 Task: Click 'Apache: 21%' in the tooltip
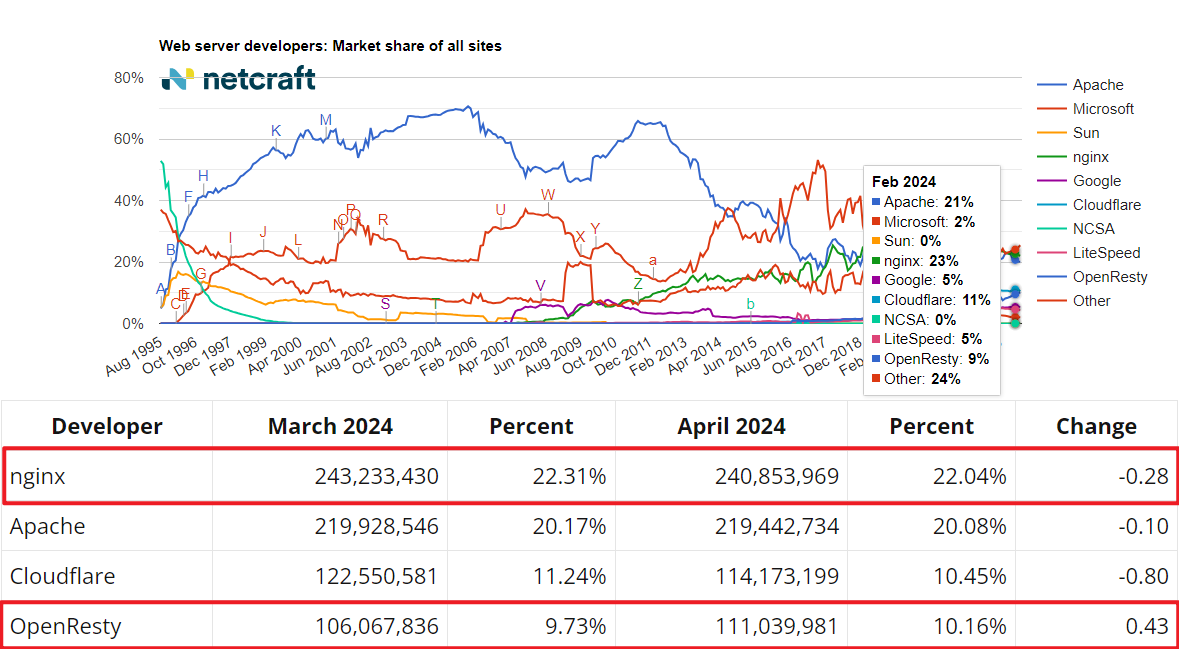(x=923, y=202)
